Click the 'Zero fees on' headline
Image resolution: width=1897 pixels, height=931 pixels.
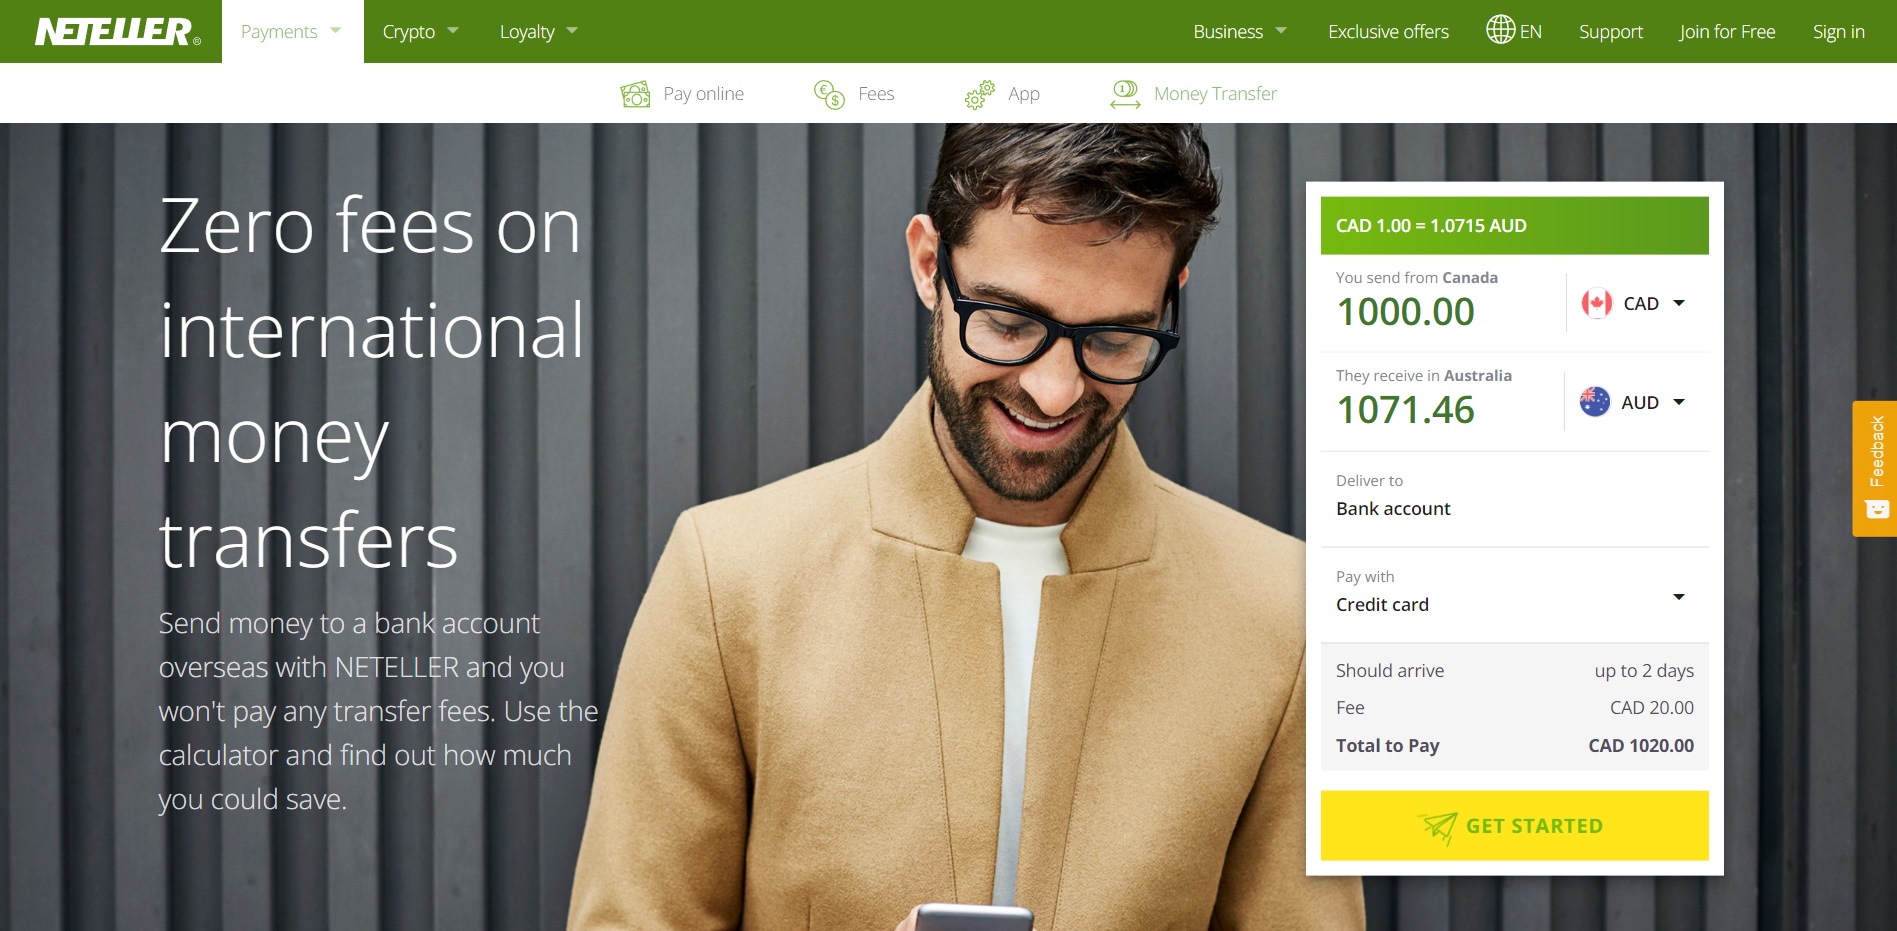[x=370, y=226]
